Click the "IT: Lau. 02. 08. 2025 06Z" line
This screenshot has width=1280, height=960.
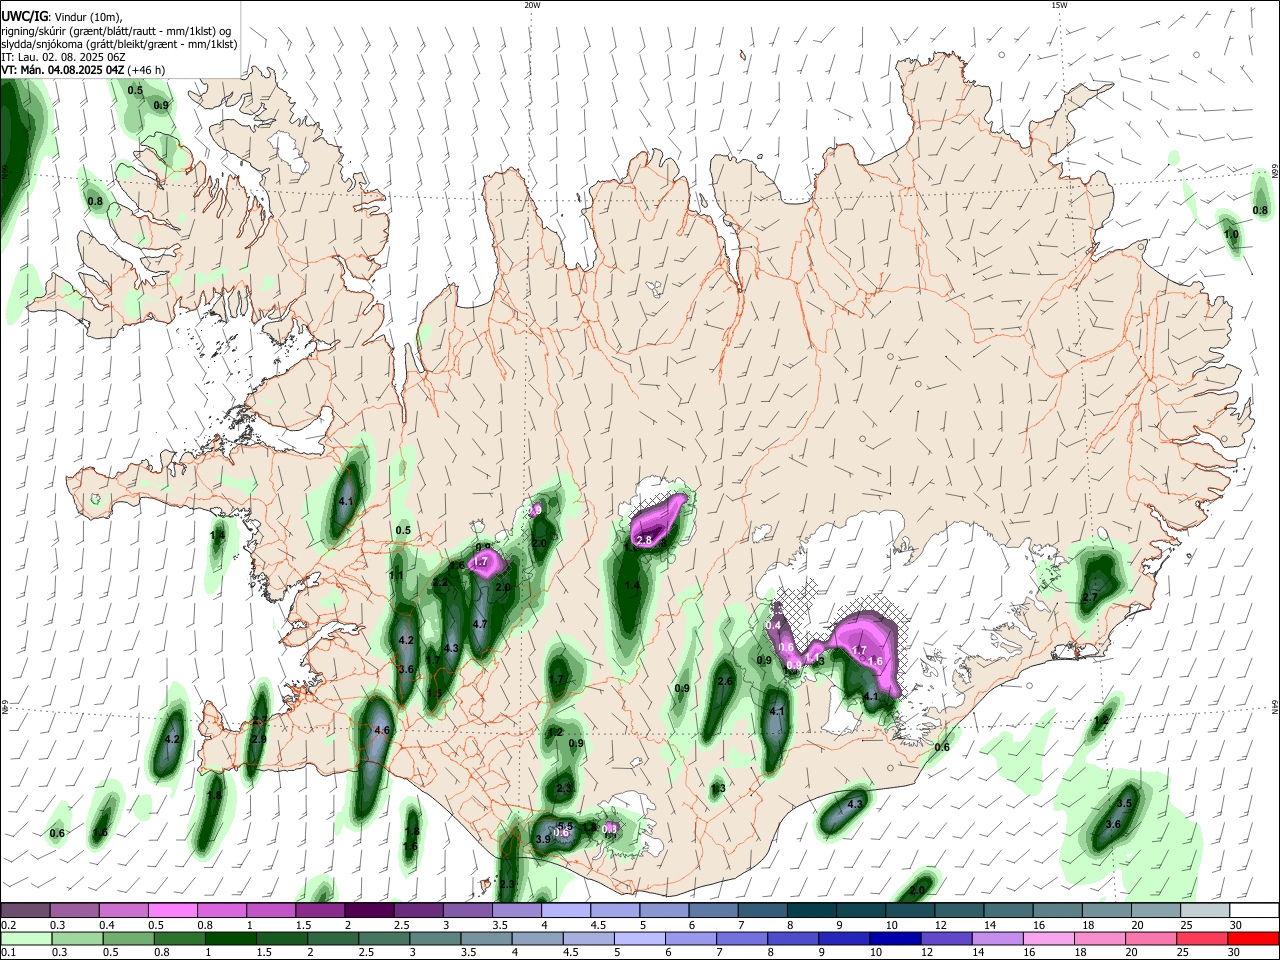tap(64, 57)
